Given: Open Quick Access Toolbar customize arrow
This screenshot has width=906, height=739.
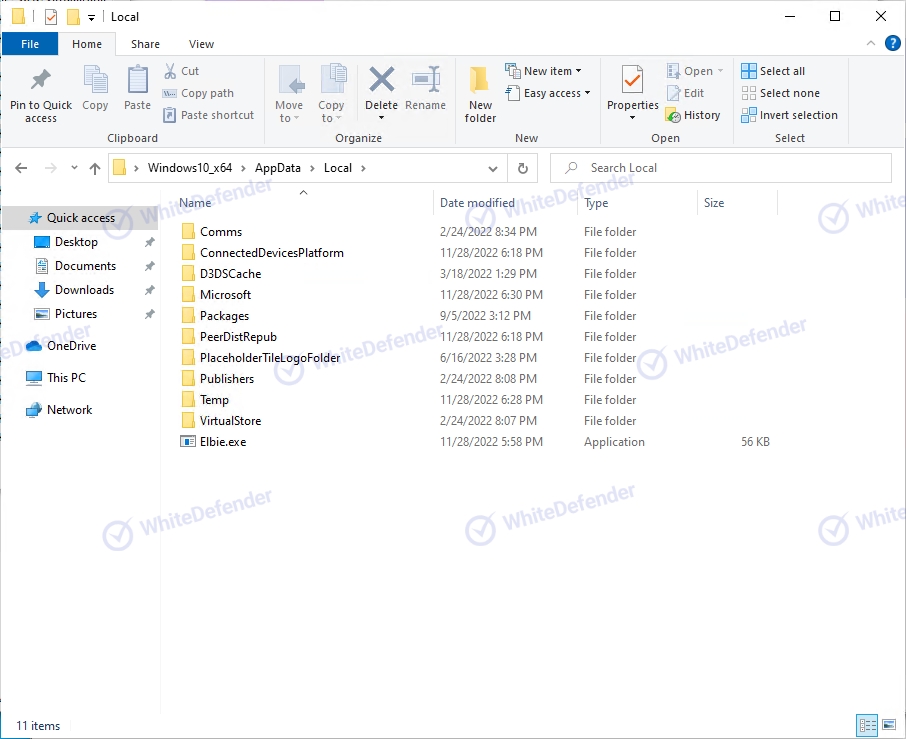Looking at the screenshot, I should coord(91,17).
